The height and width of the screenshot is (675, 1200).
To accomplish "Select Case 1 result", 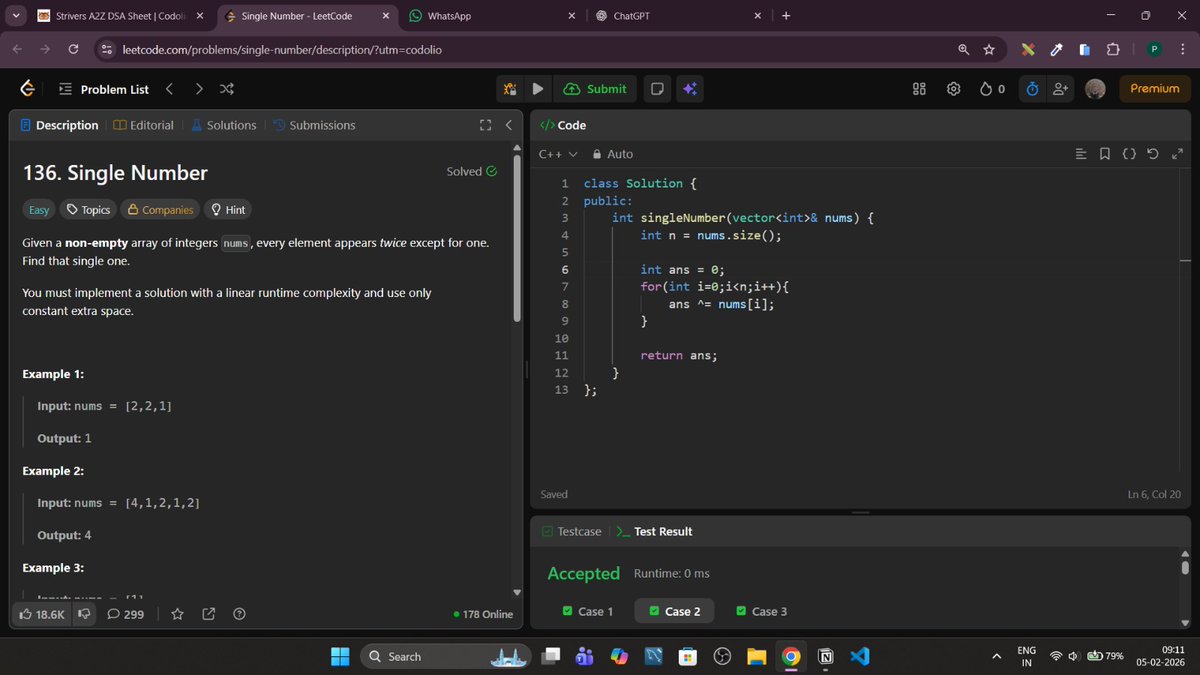I will (588, 611).
